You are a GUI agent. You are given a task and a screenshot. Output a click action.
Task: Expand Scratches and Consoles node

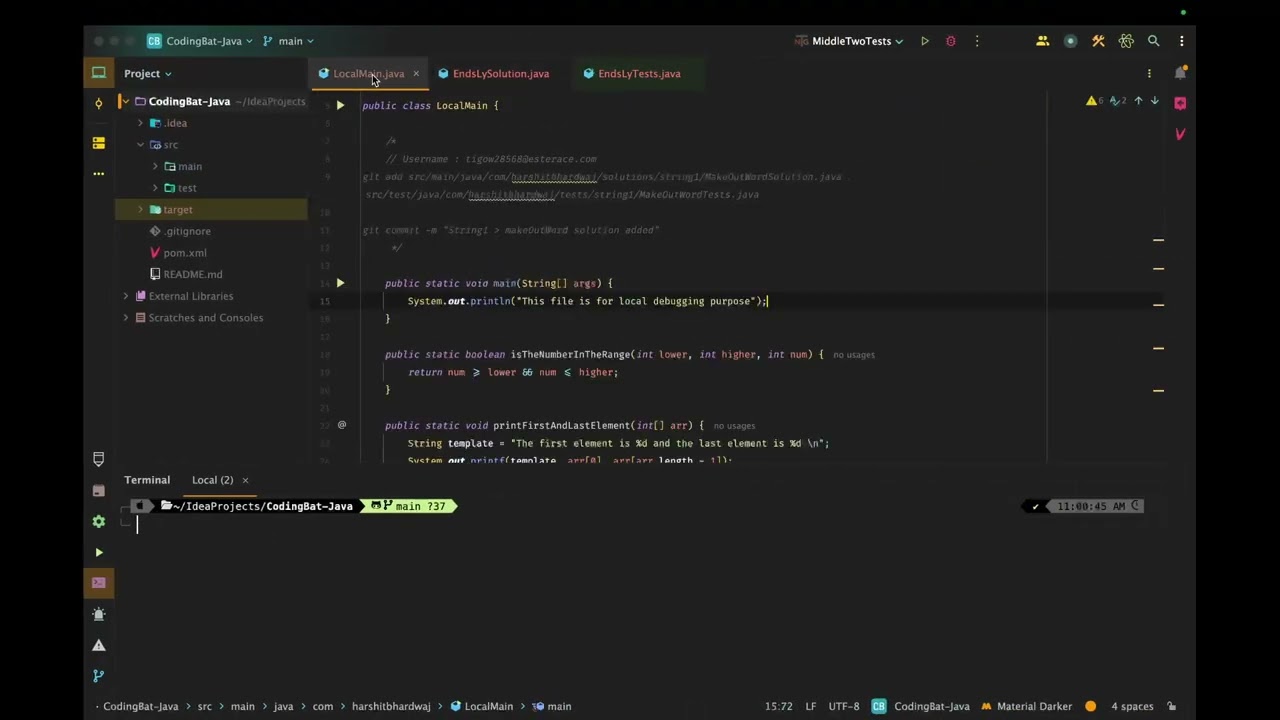[125, 318]
